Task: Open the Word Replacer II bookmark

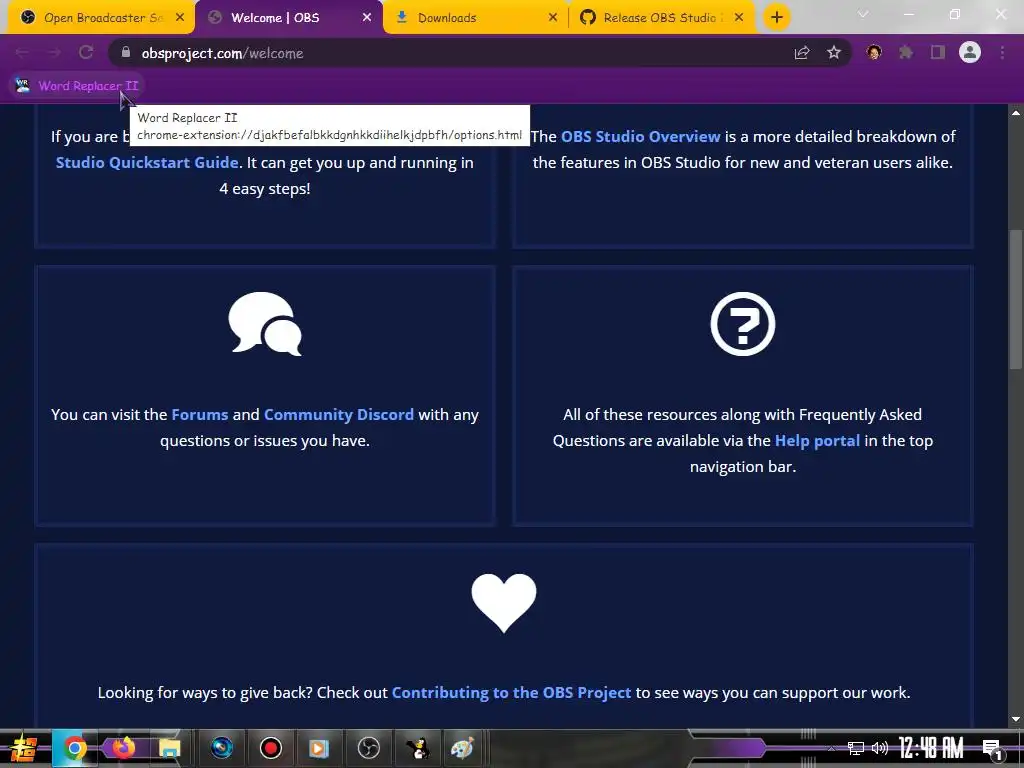Action: [77, 86]
